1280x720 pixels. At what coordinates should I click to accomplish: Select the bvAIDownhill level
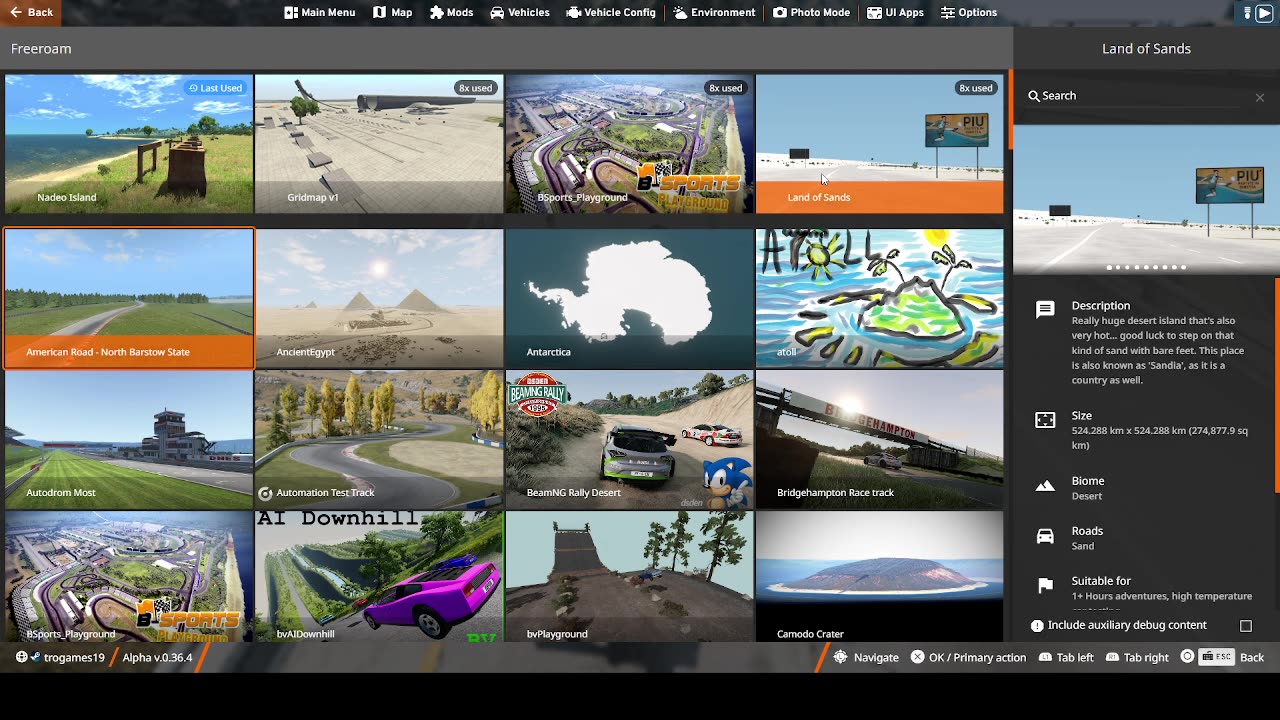click(x=379, y=577)
